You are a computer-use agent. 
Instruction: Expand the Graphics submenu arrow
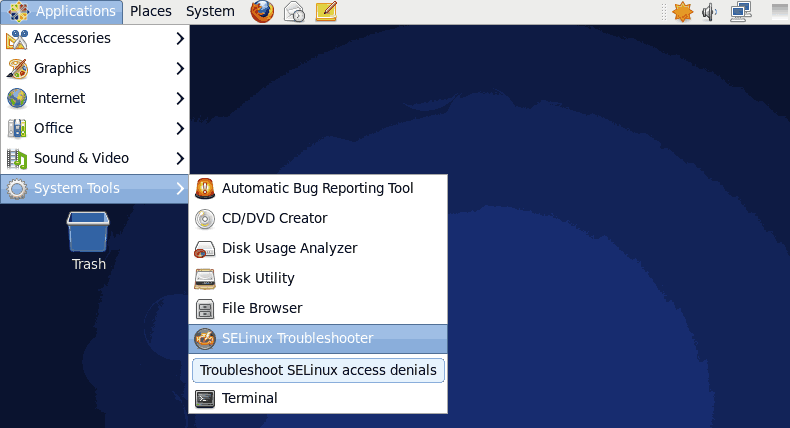tap(180, 68)
